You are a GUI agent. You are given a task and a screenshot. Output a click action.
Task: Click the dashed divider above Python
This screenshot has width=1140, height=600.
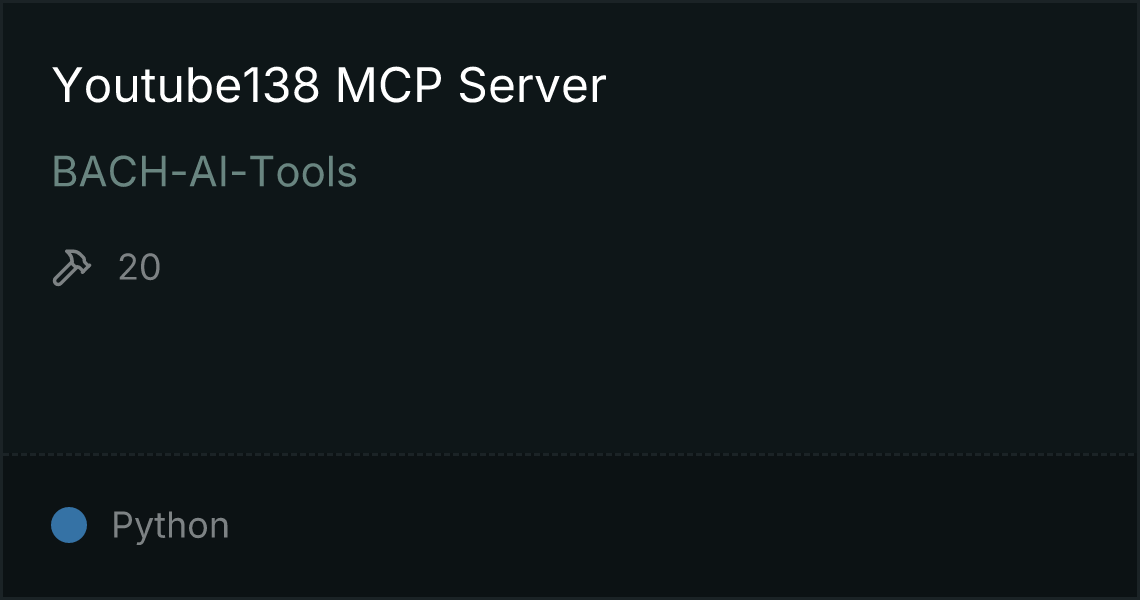tap(570, 455)
